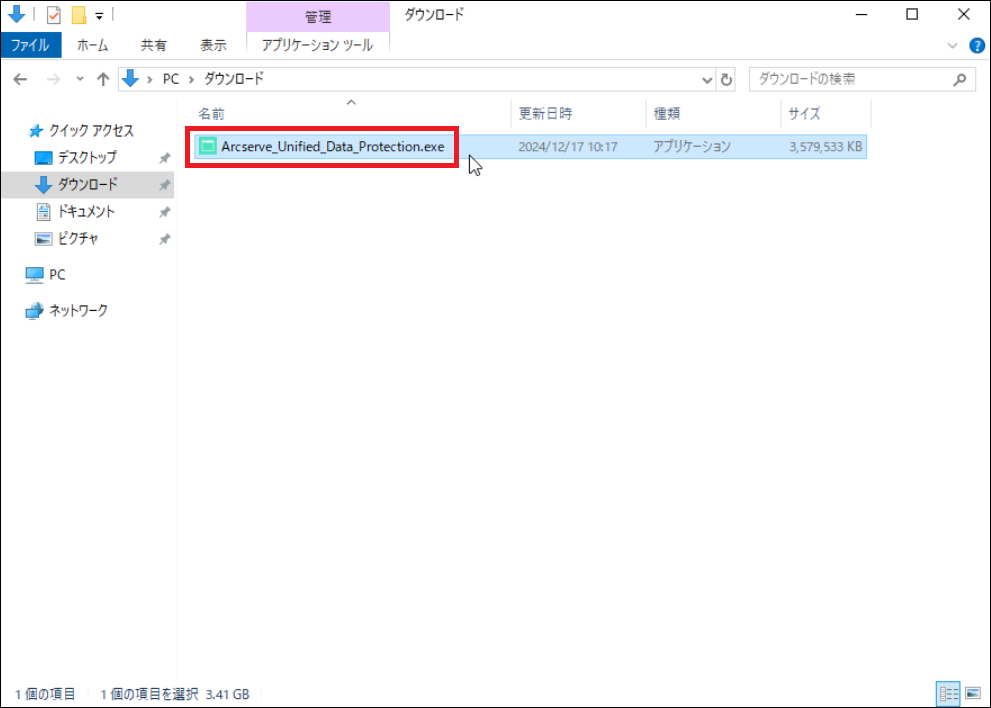Click the 3,579,533 KB size cell
The height and width of the screenshot is (708, 991).
(x=825, y=147)
